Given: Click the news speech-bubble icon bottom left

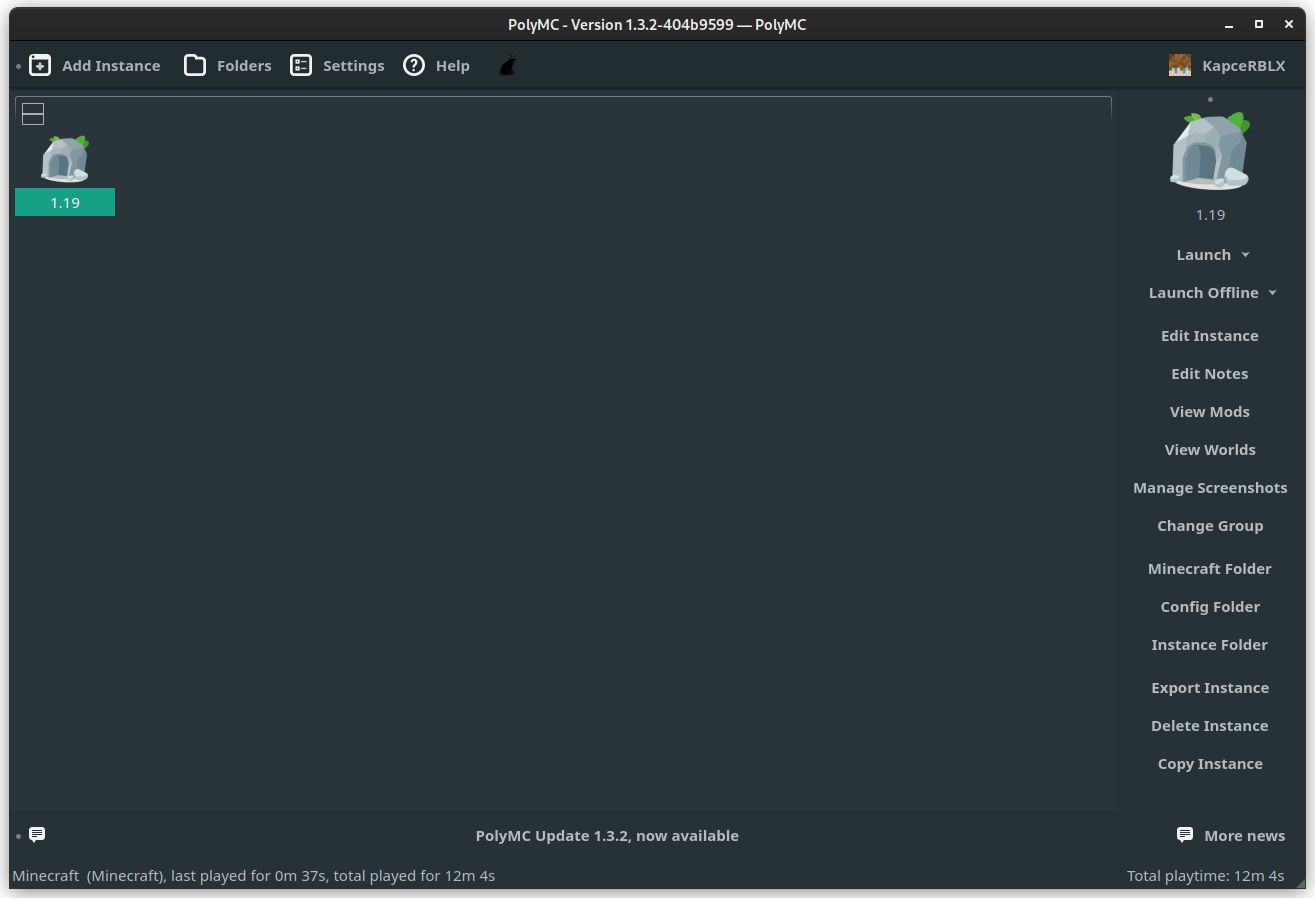Looking at the screenshot, I should pos(37,834).
